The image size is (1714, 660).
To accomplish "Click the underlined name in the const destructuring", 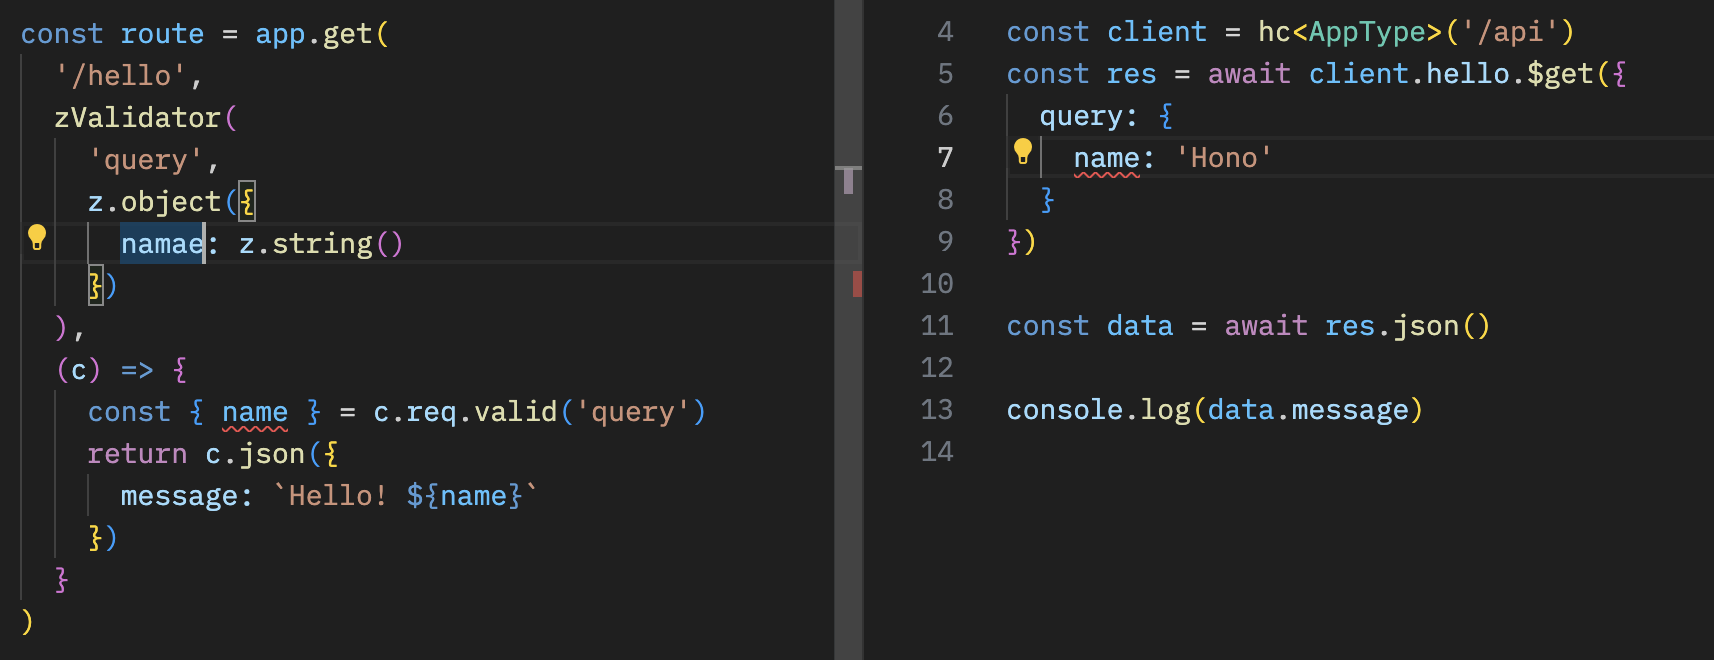I will tap(254, 412).
